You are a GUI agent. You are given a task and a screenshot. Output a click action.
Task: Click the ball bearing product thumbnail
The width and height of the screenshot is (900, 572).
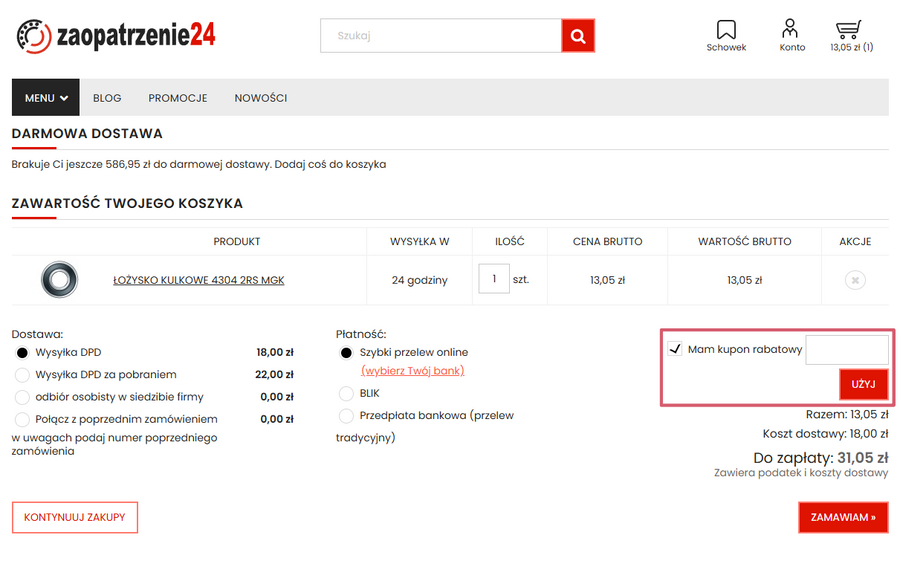coord(59,280)
